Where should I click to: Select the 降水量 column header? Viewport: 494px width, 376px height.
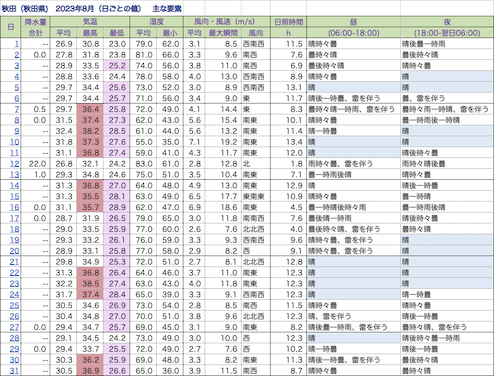pos(36,22)
